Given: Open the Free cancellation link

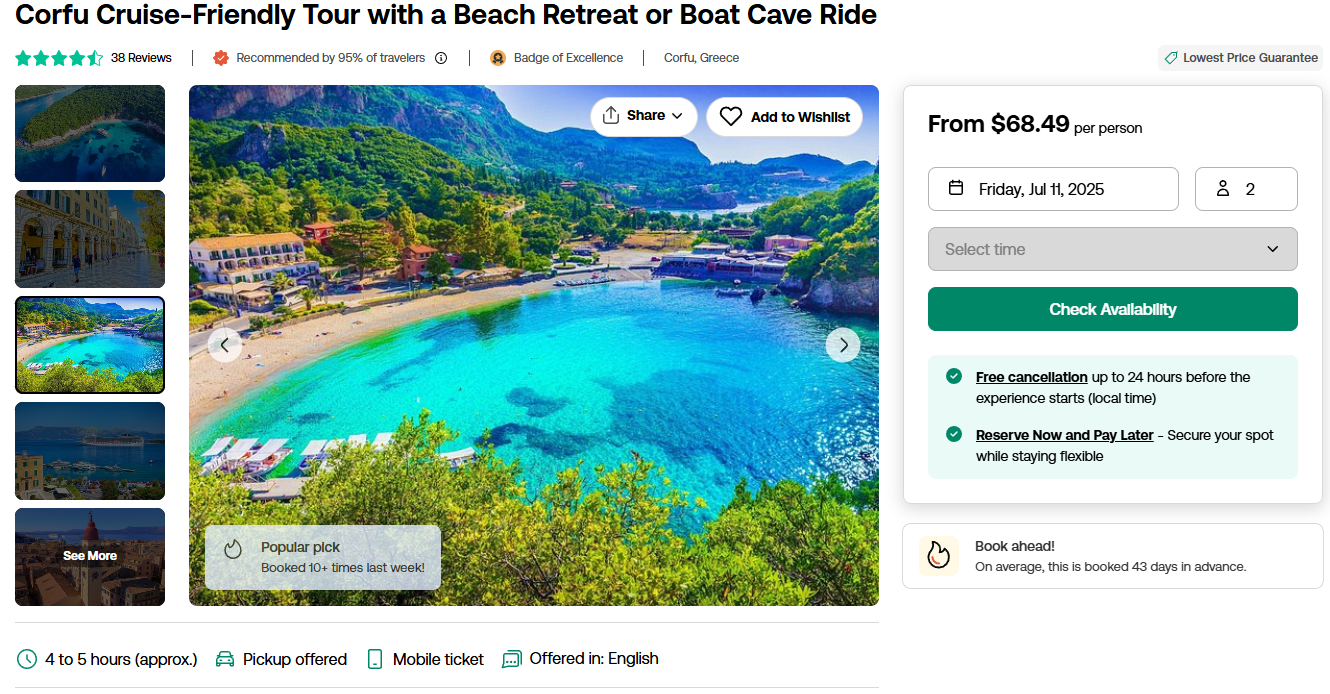Looking at the screenshot, I should [x=1031, y=377].
